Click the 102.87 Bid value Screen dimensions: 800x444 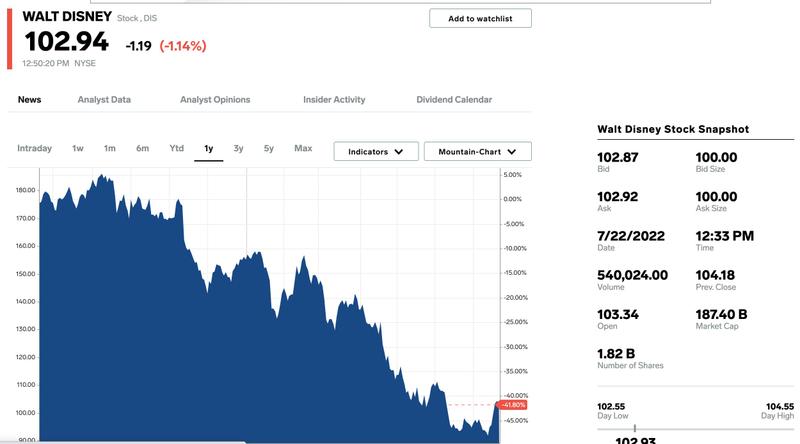[617, 157]
